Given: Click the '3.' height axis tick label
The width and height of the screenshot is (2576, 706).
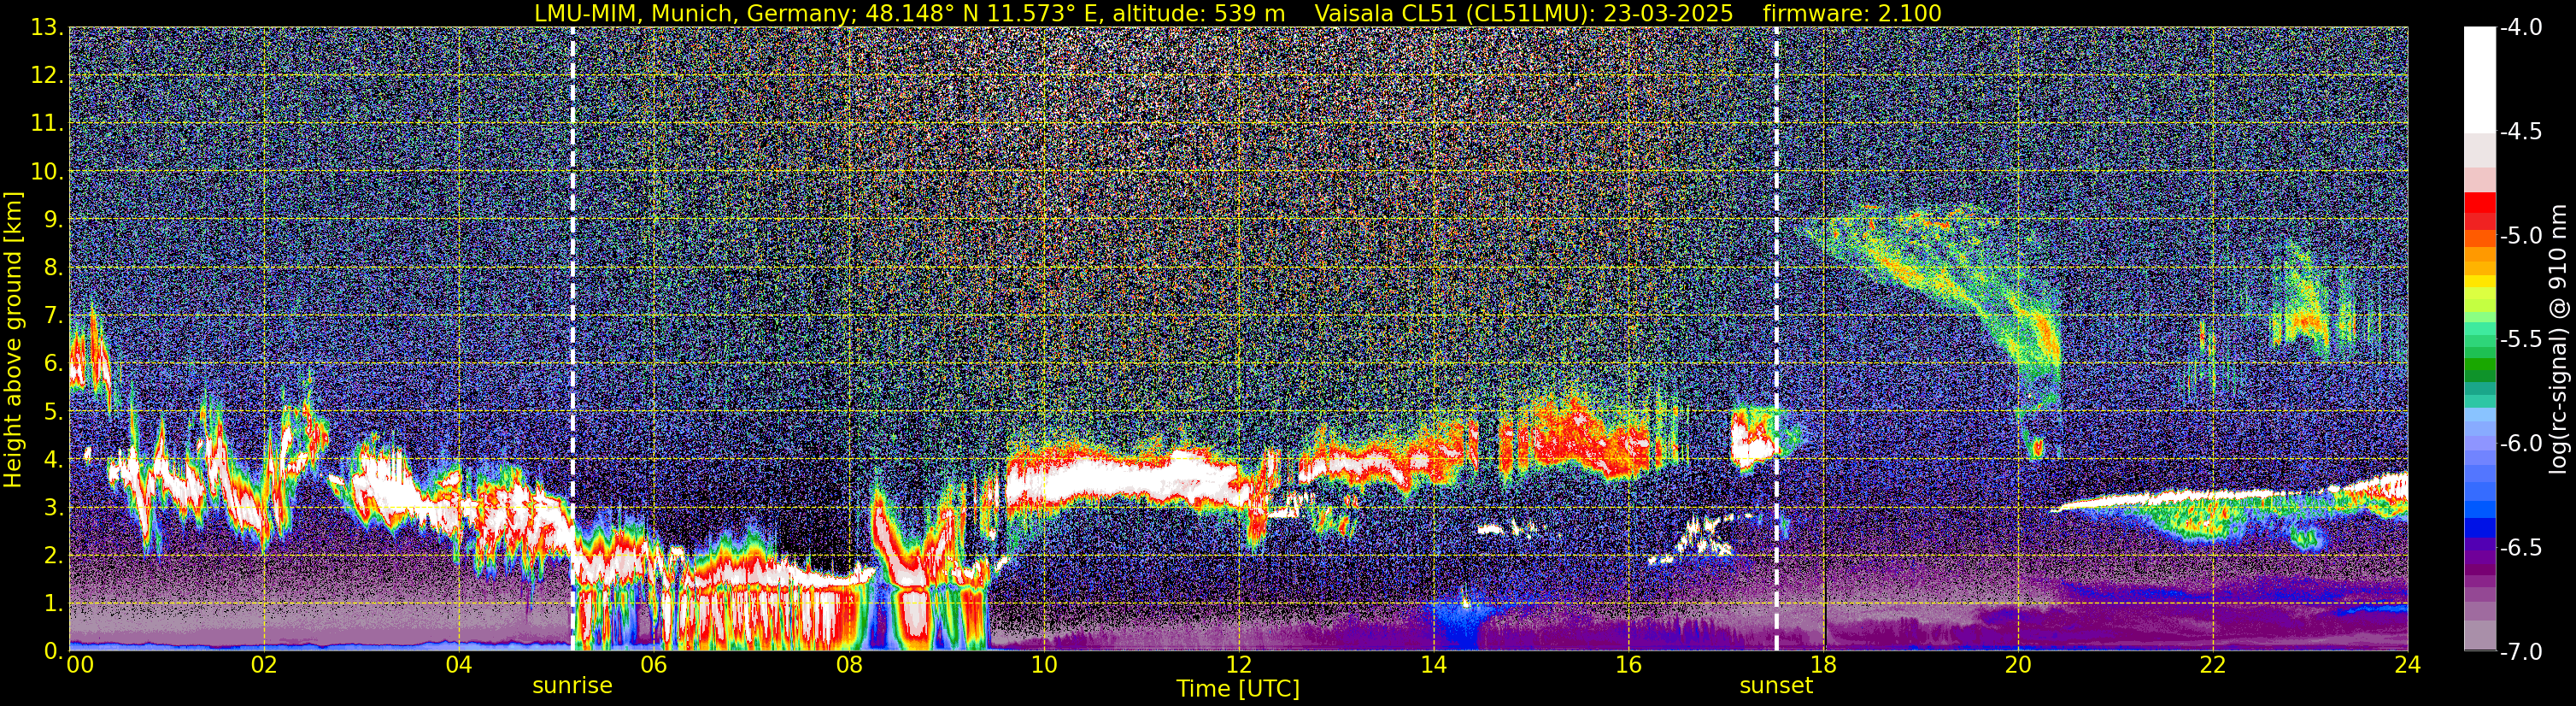Looking at the screenshot, I should coord(54,508).
